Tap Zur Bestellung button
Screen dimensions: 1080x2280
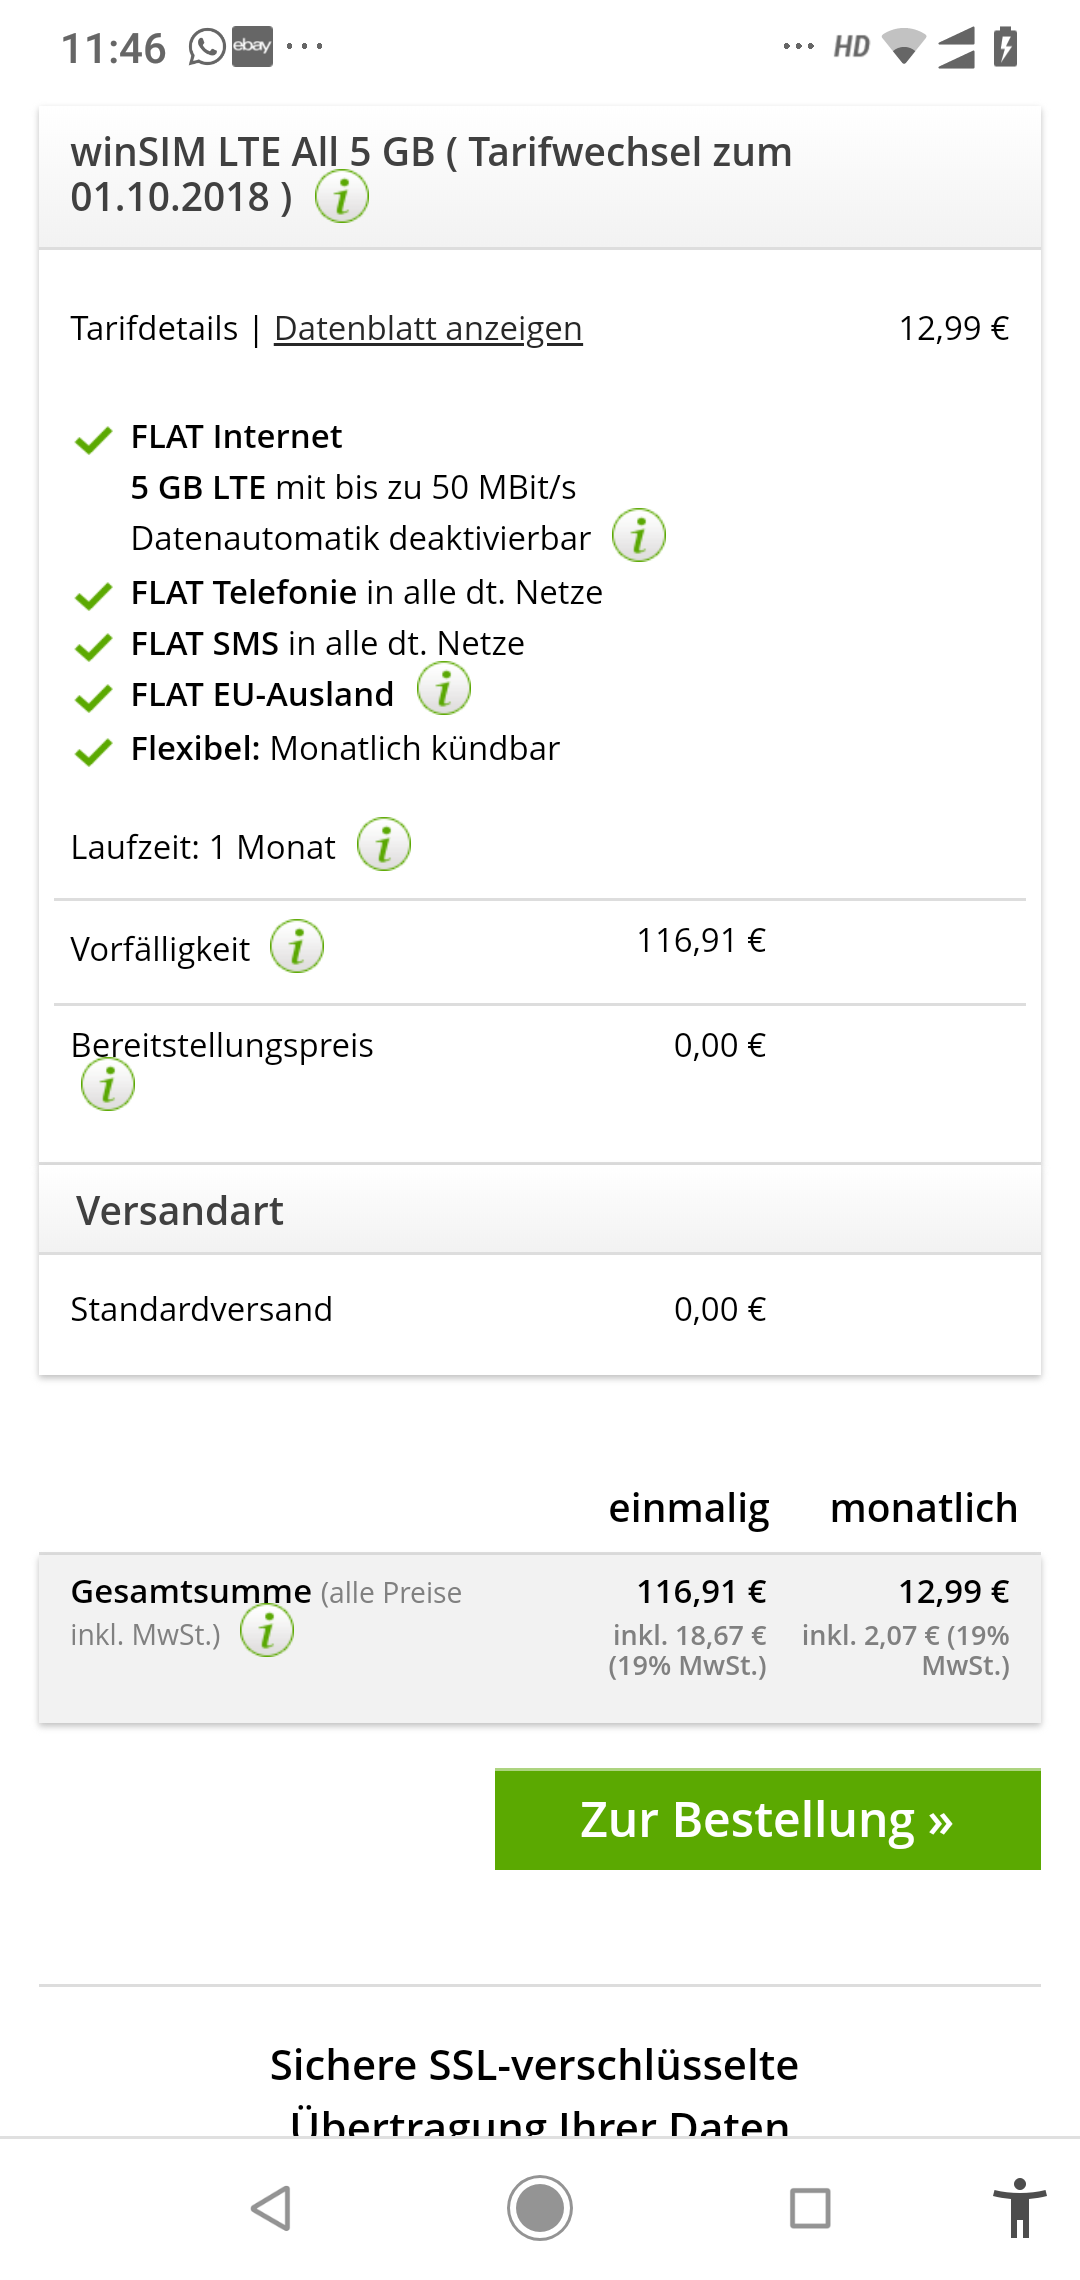click(767, 1819)
